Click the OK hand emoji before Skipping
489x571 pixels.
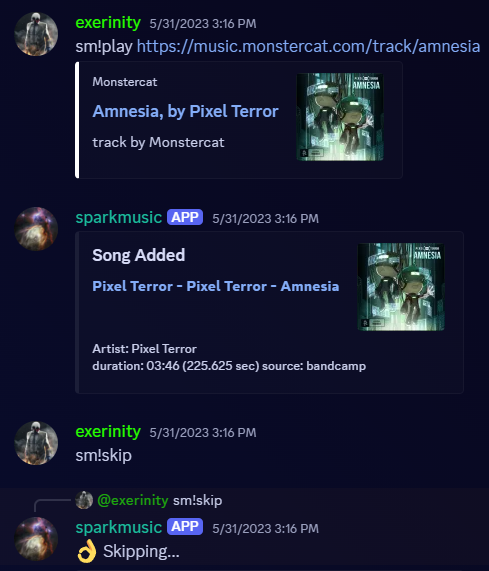87,551
